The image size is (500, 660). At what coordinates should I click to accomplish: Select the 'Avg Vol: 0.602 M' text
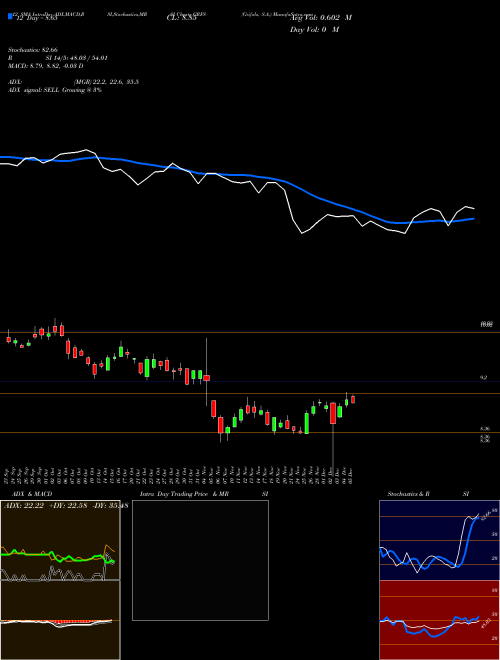321,18
